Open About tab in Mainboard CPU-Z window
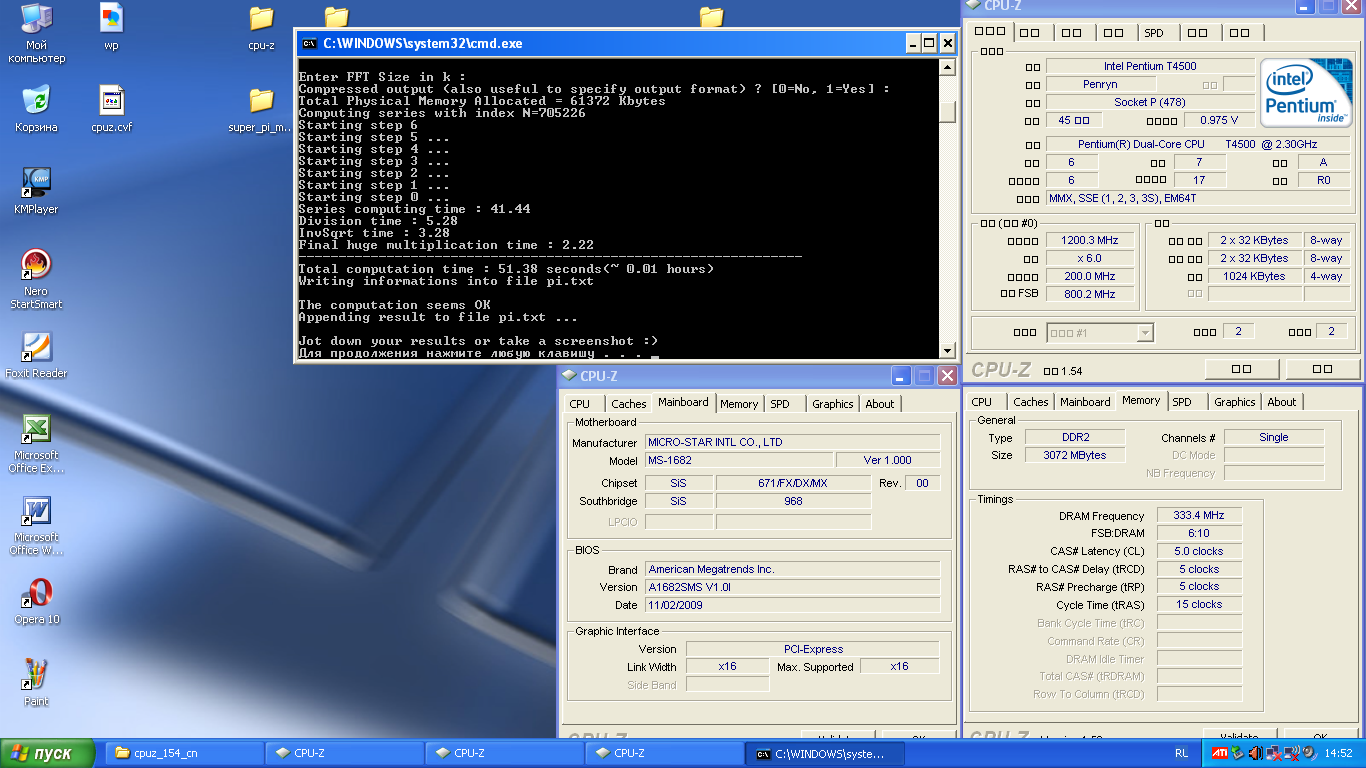This screenshot has width=1366, height=768. [x=880, y=404]
